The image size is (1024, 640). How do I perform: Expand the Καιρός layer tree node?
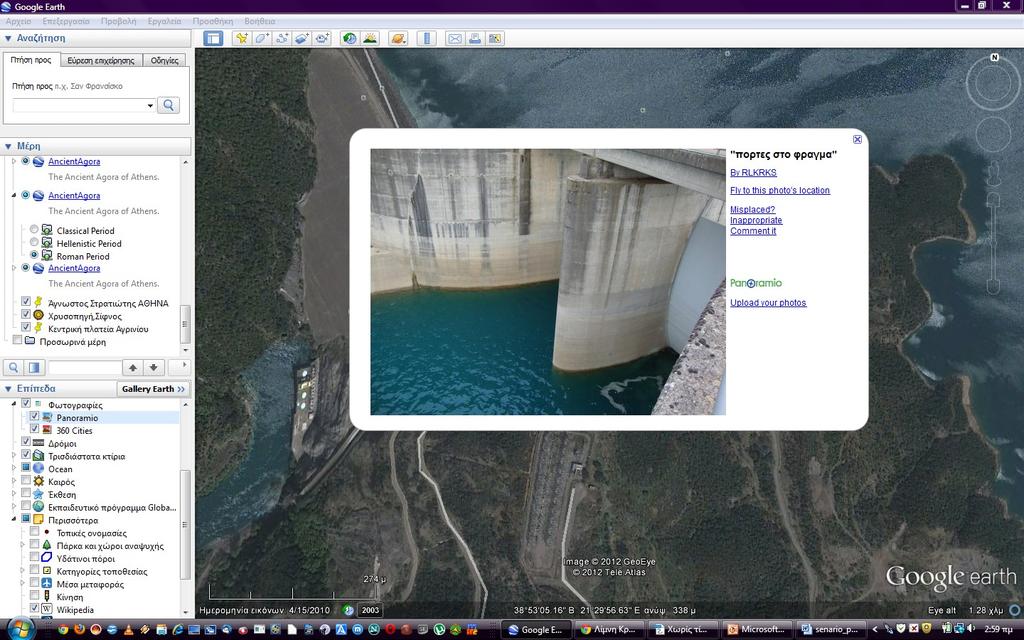[x=14, y=481]
